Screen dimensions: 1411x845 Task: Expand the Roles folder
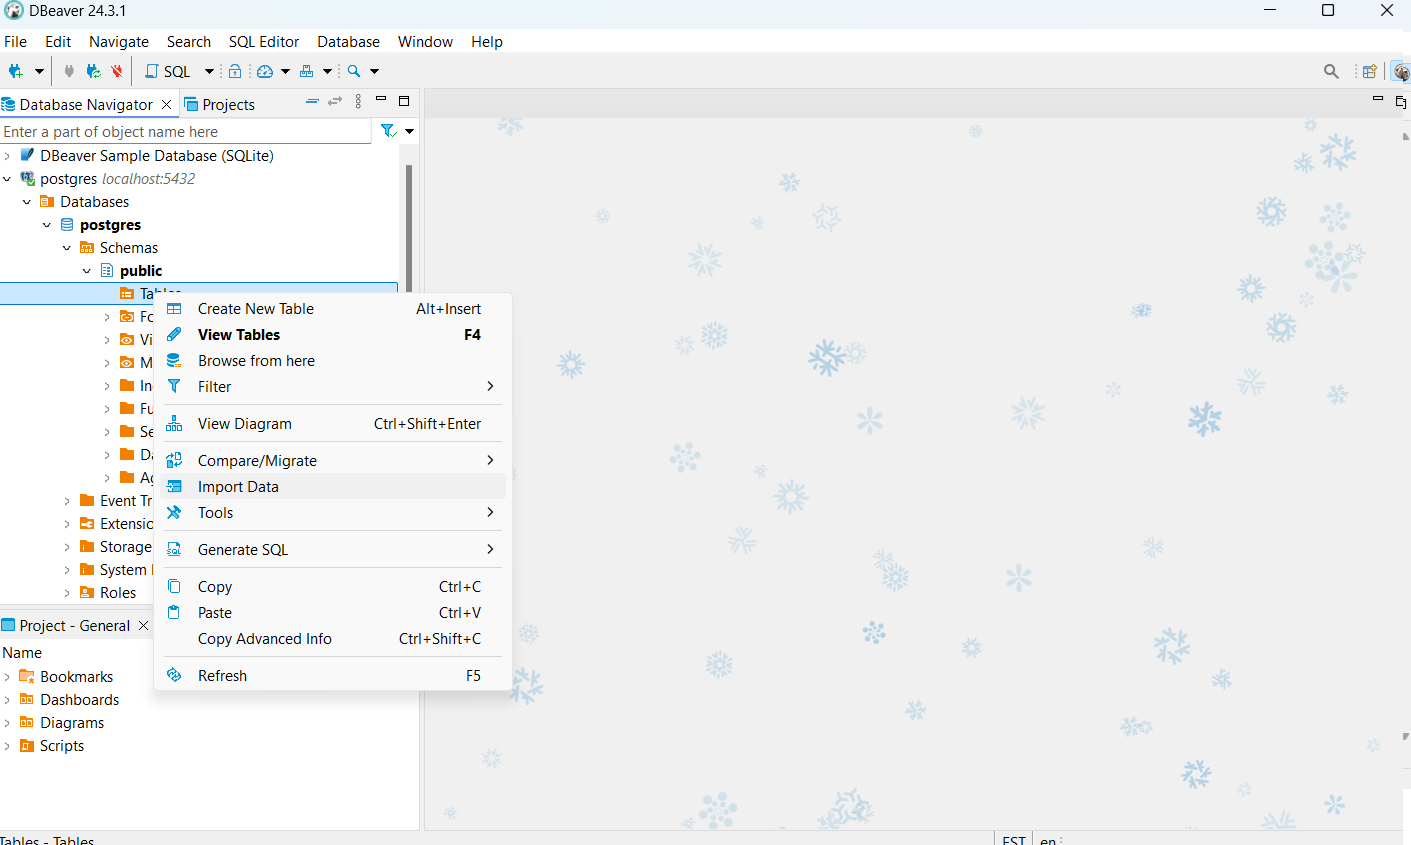point(66,592)
